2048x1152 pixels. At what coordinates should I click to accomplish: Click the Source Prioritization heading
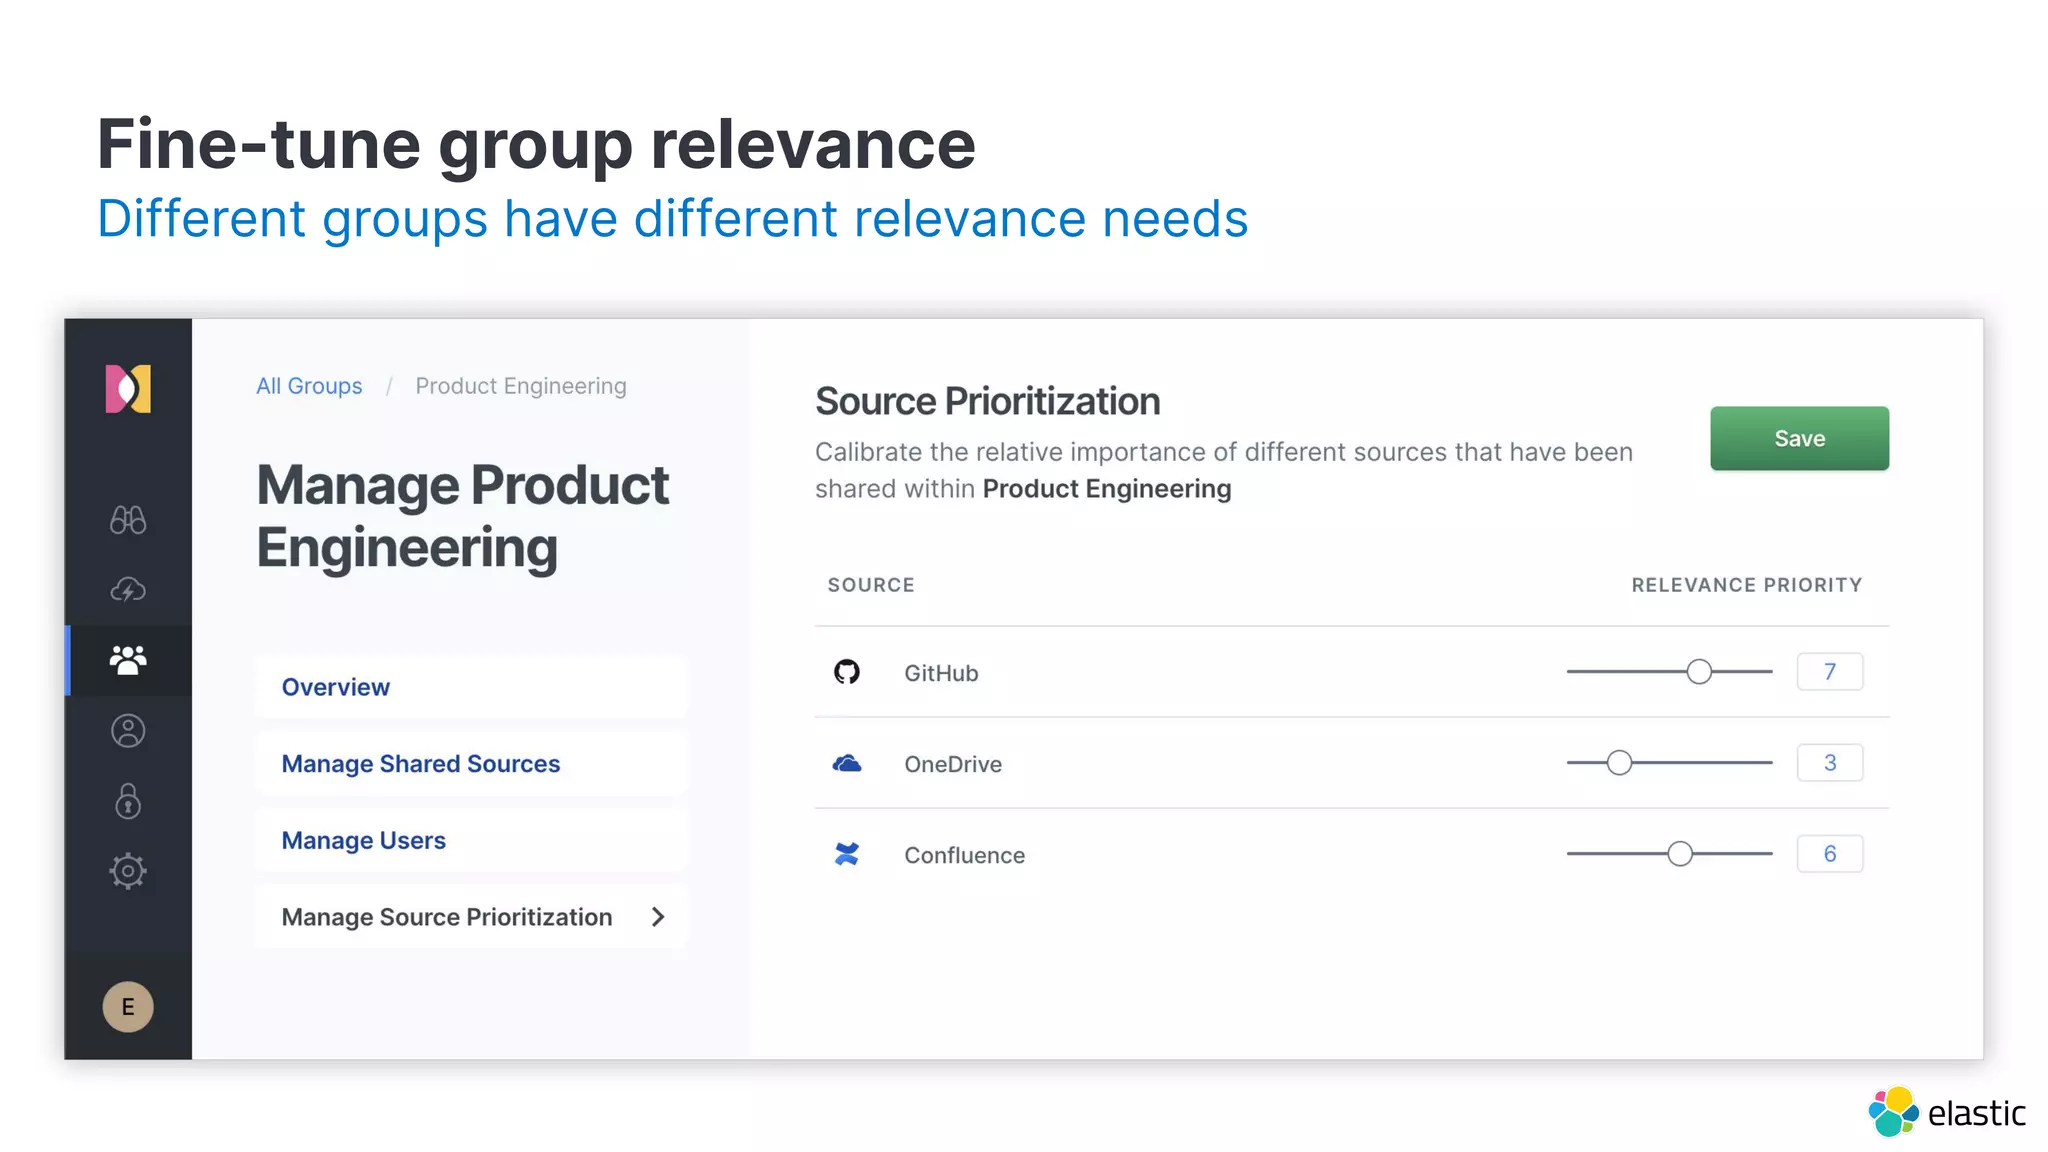click(x=988, y=401)
